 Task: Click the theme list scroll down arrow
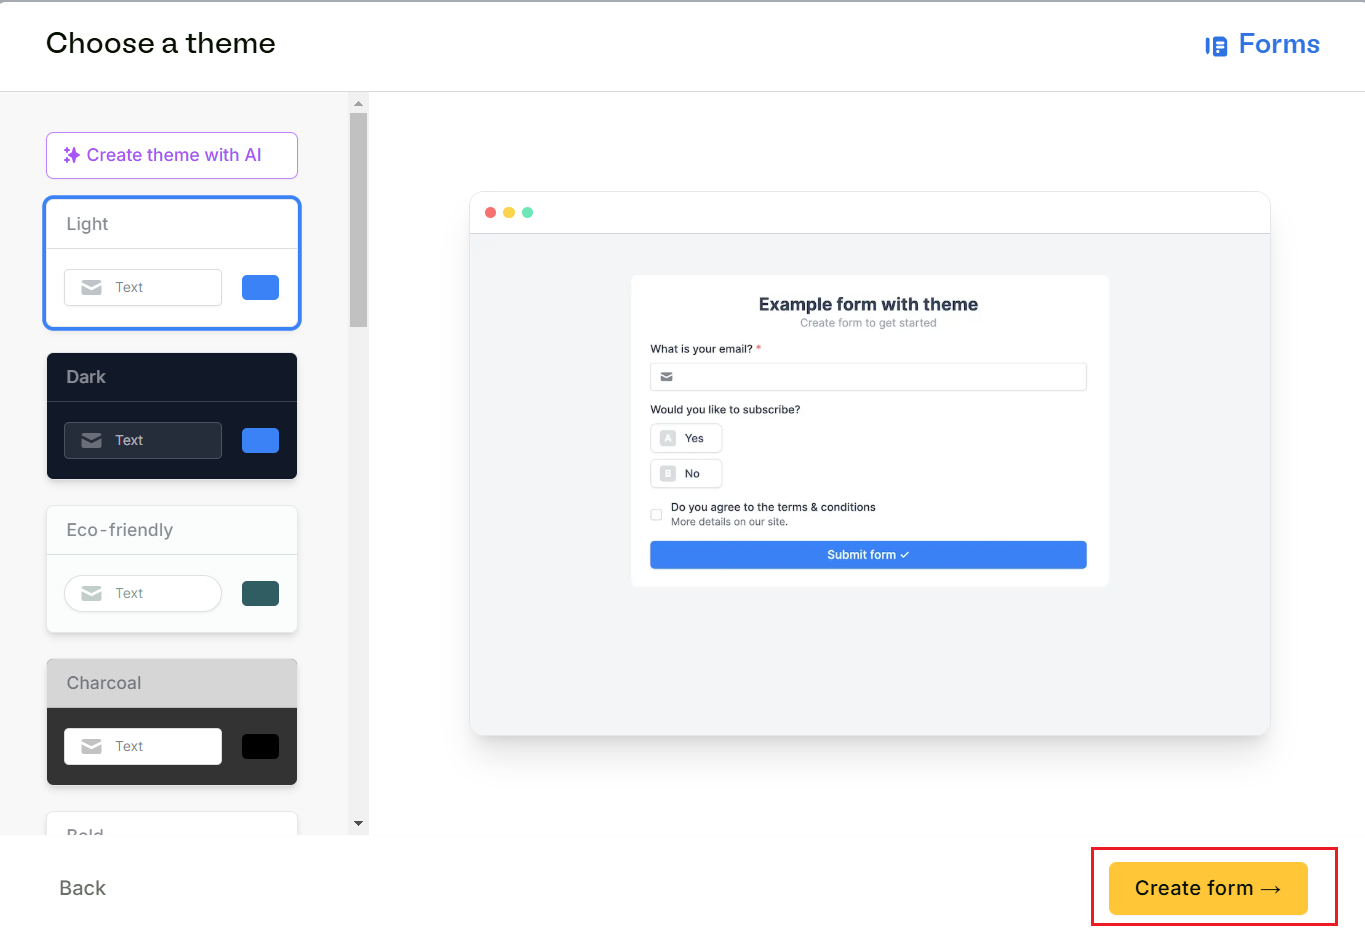358,823
